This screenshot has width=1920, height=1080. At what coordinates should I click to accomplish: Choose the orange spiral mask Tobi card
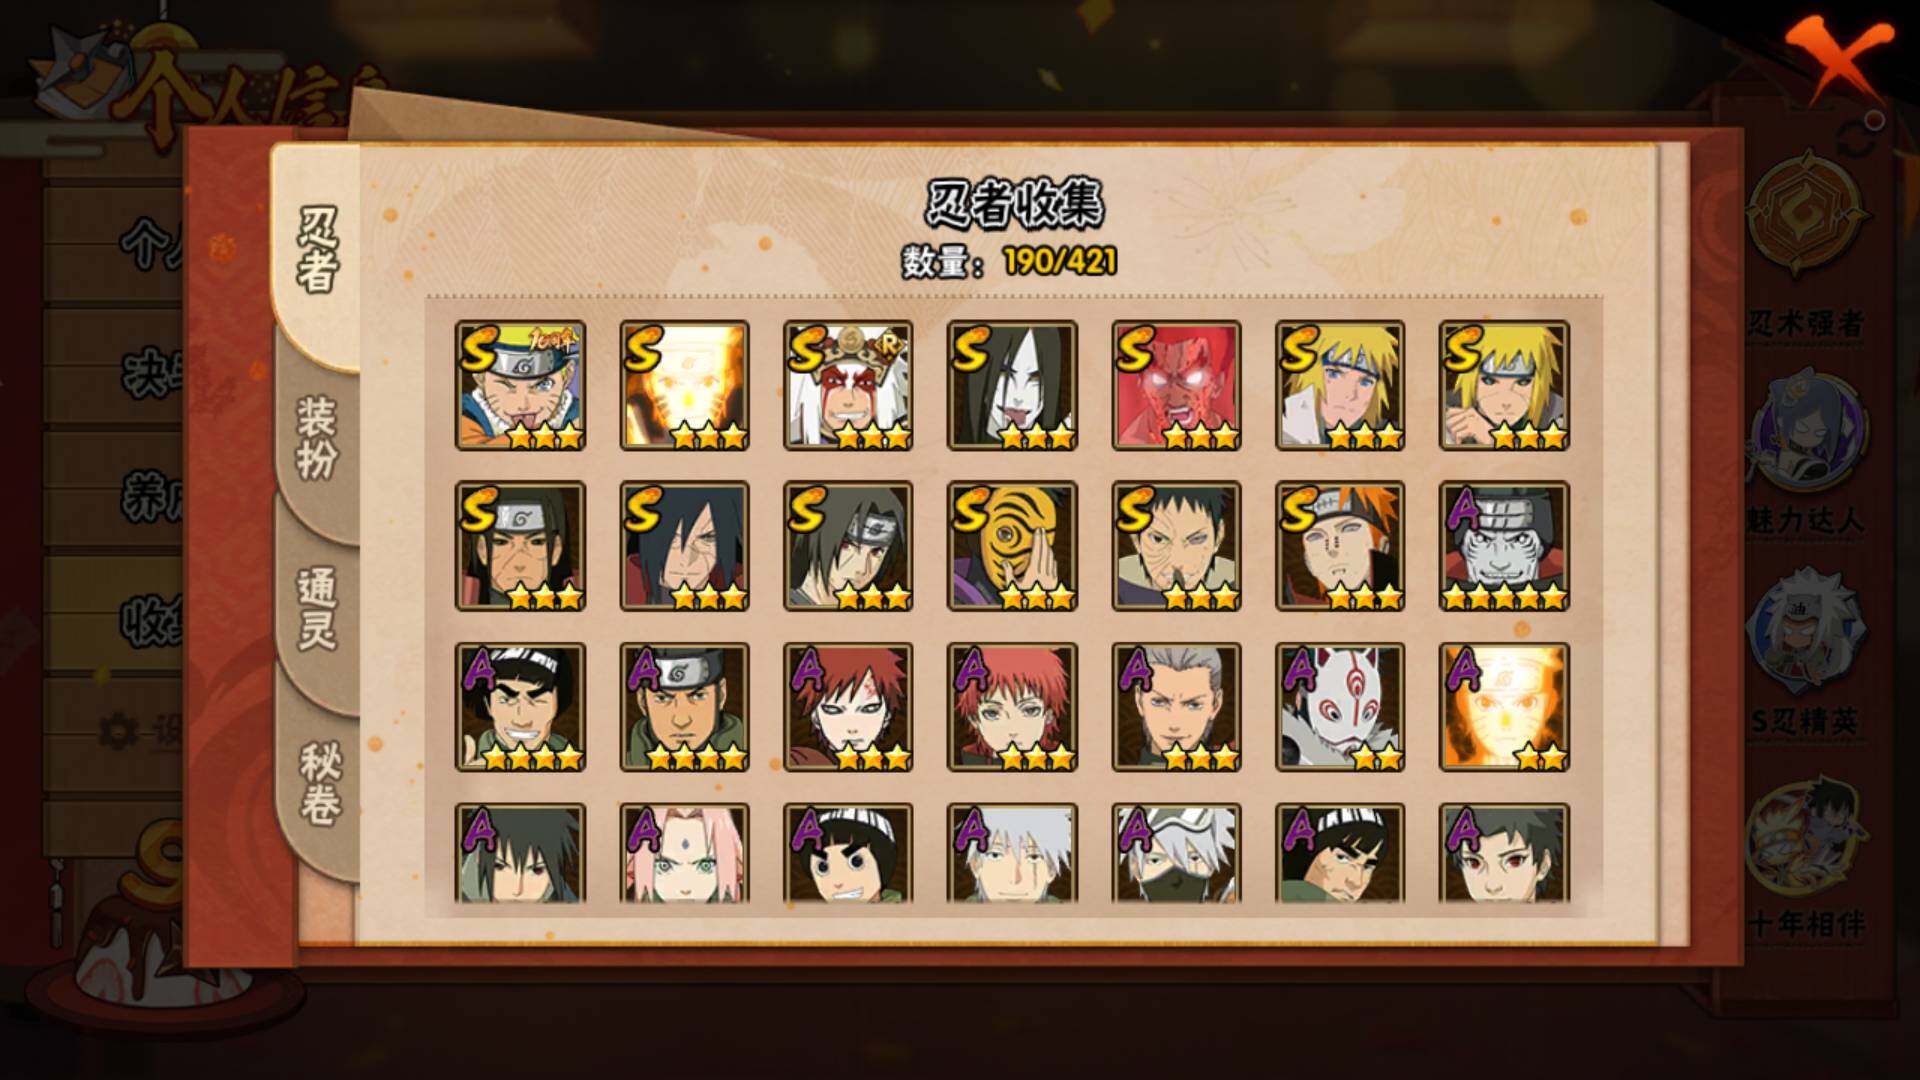coord(1012,547)
